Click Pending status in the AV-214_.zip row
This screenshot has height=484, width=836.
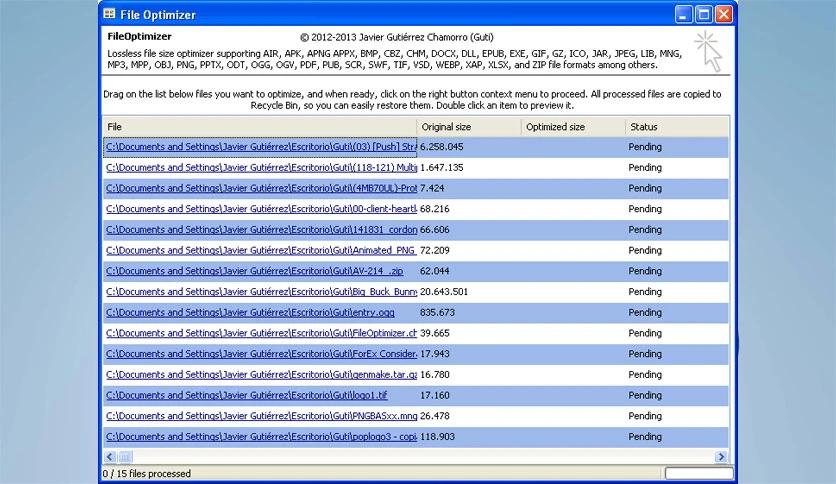pos(645,271)
